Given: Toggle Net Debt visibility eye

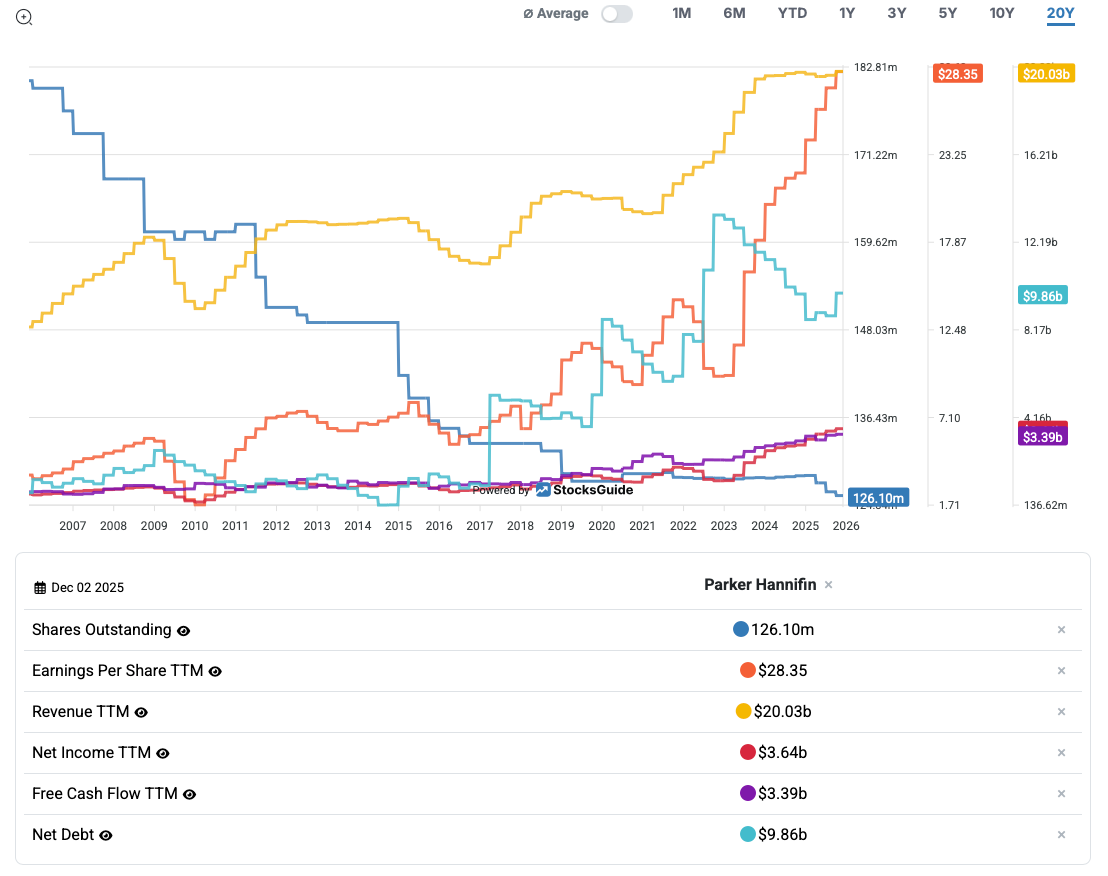Looking at the screenshot, I should 106,836.
